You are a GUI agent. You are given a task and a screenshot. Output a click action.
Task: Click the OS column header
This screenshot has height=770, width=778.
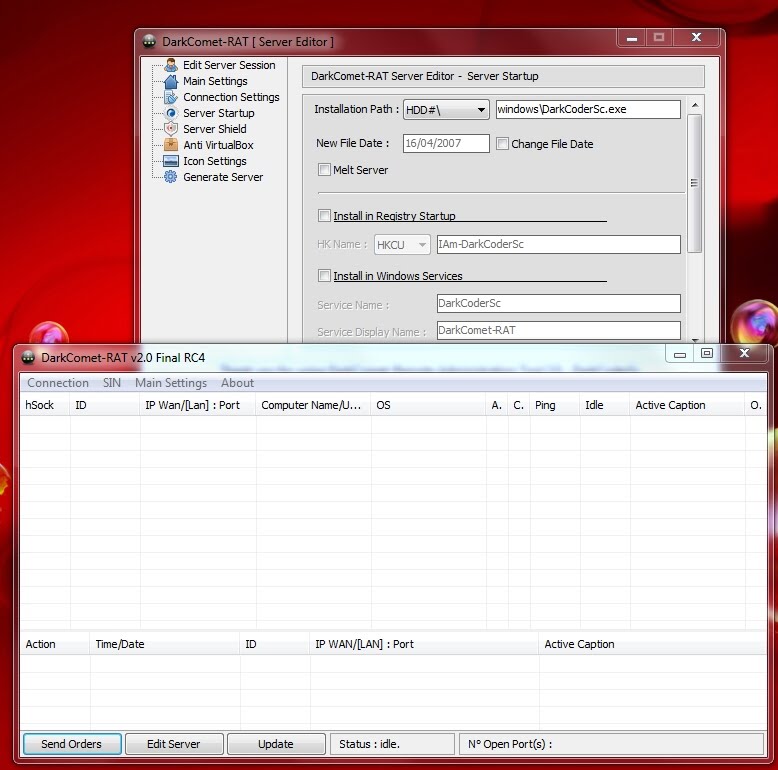428,405
